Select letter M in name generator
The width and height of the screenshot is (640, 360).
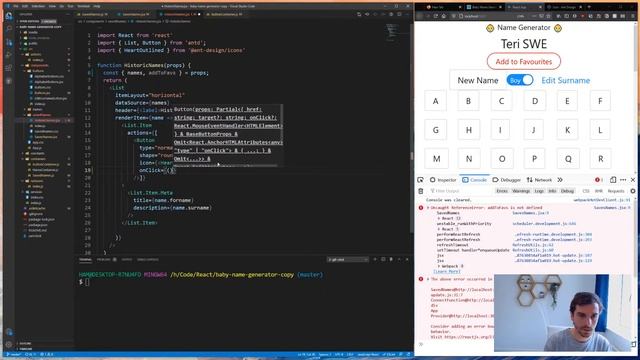[436, 159]
